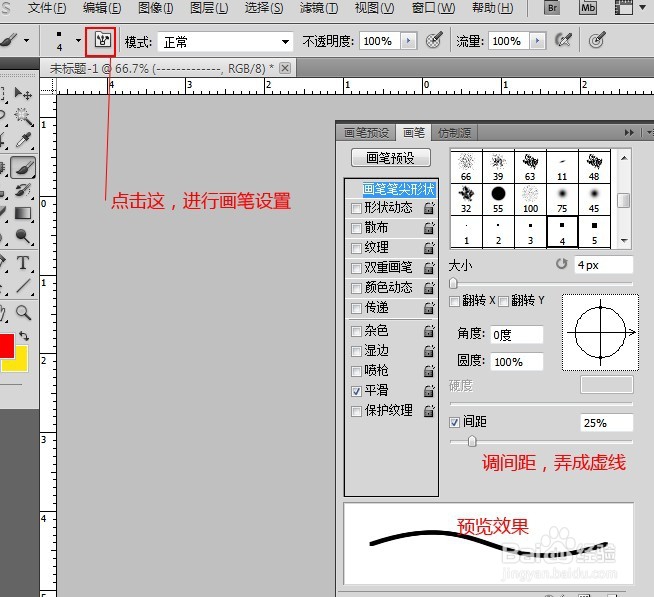Switch to the 画笔预设 tab
The height and width of the screenshot is (597, 654).
tap(367, 133)
